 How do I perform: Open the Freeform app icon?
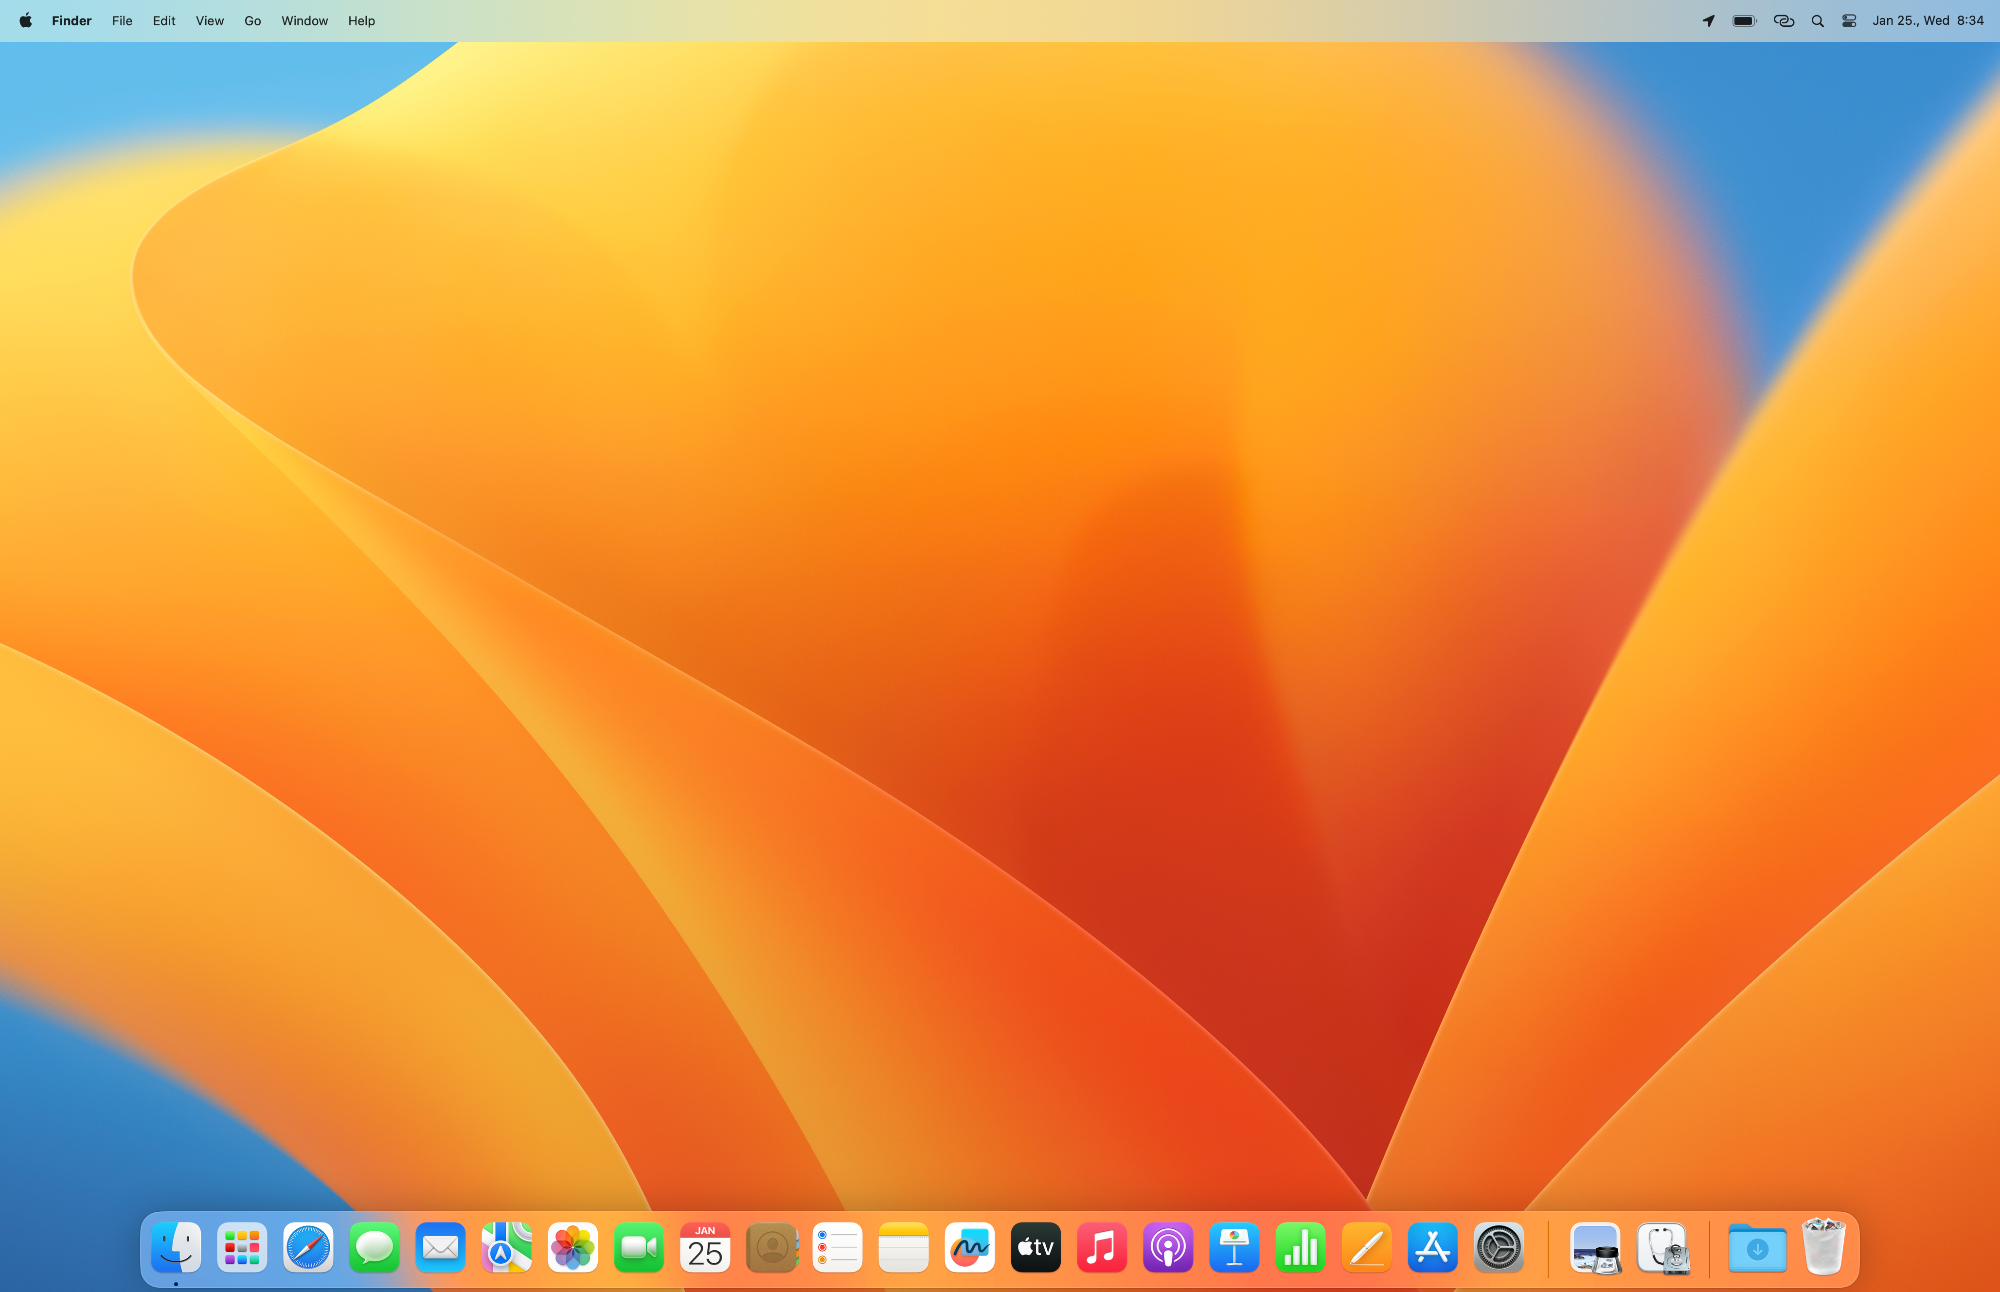tap(969, 1247)
